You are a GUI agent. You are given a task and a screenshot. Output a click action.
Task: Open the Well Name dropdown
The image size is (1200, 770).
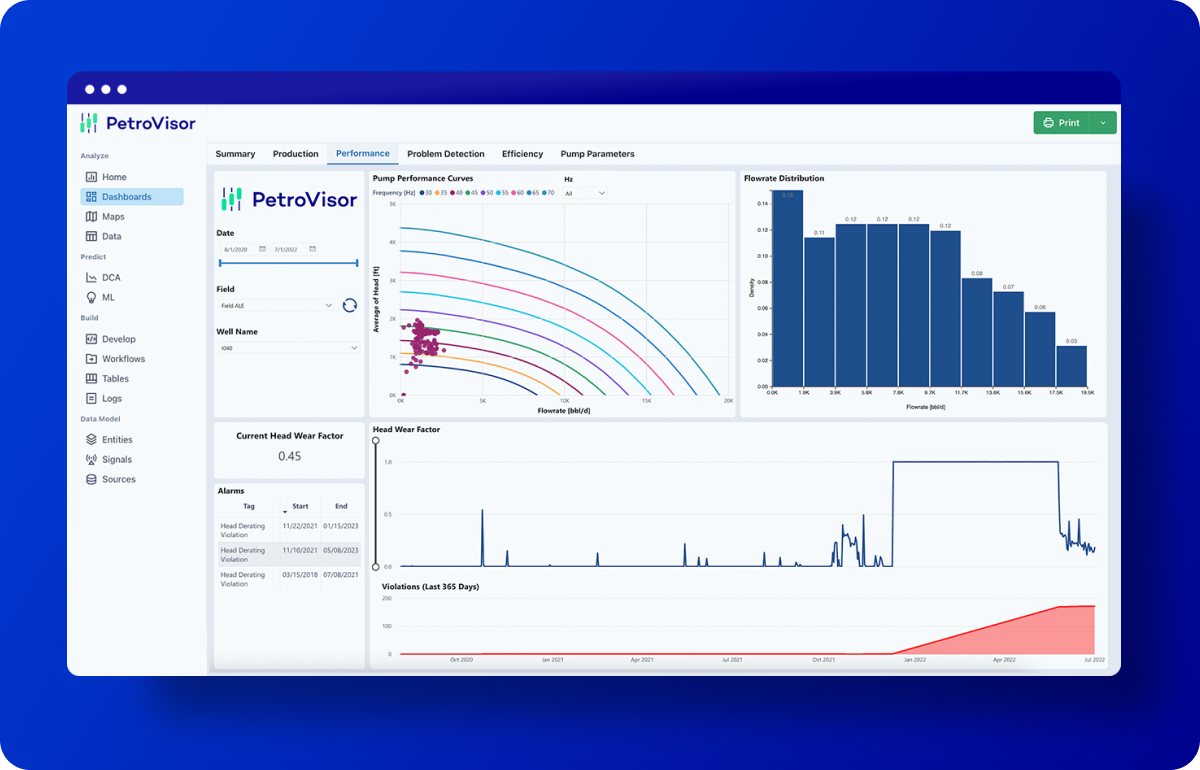coord(288,348)
